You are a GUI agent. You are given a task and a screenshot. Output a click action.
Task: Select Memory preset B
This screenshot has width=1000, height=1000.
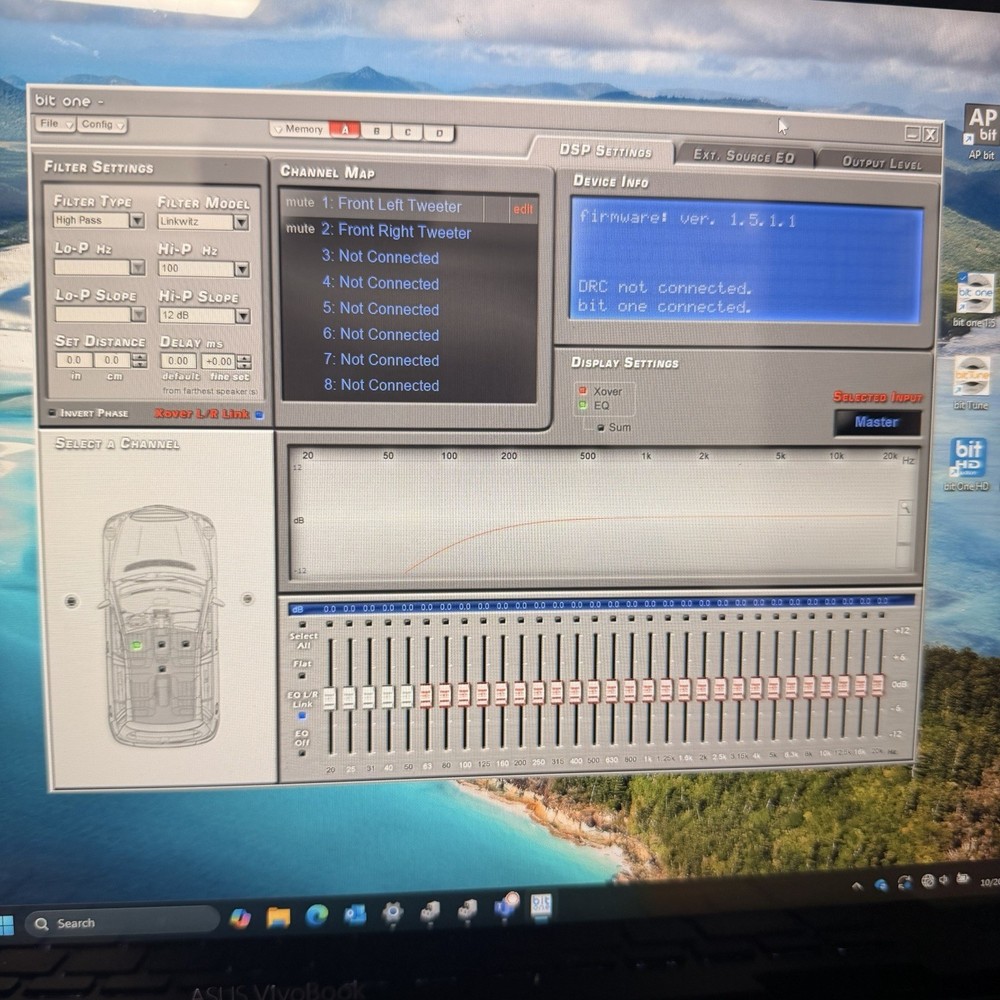[377, 132]
